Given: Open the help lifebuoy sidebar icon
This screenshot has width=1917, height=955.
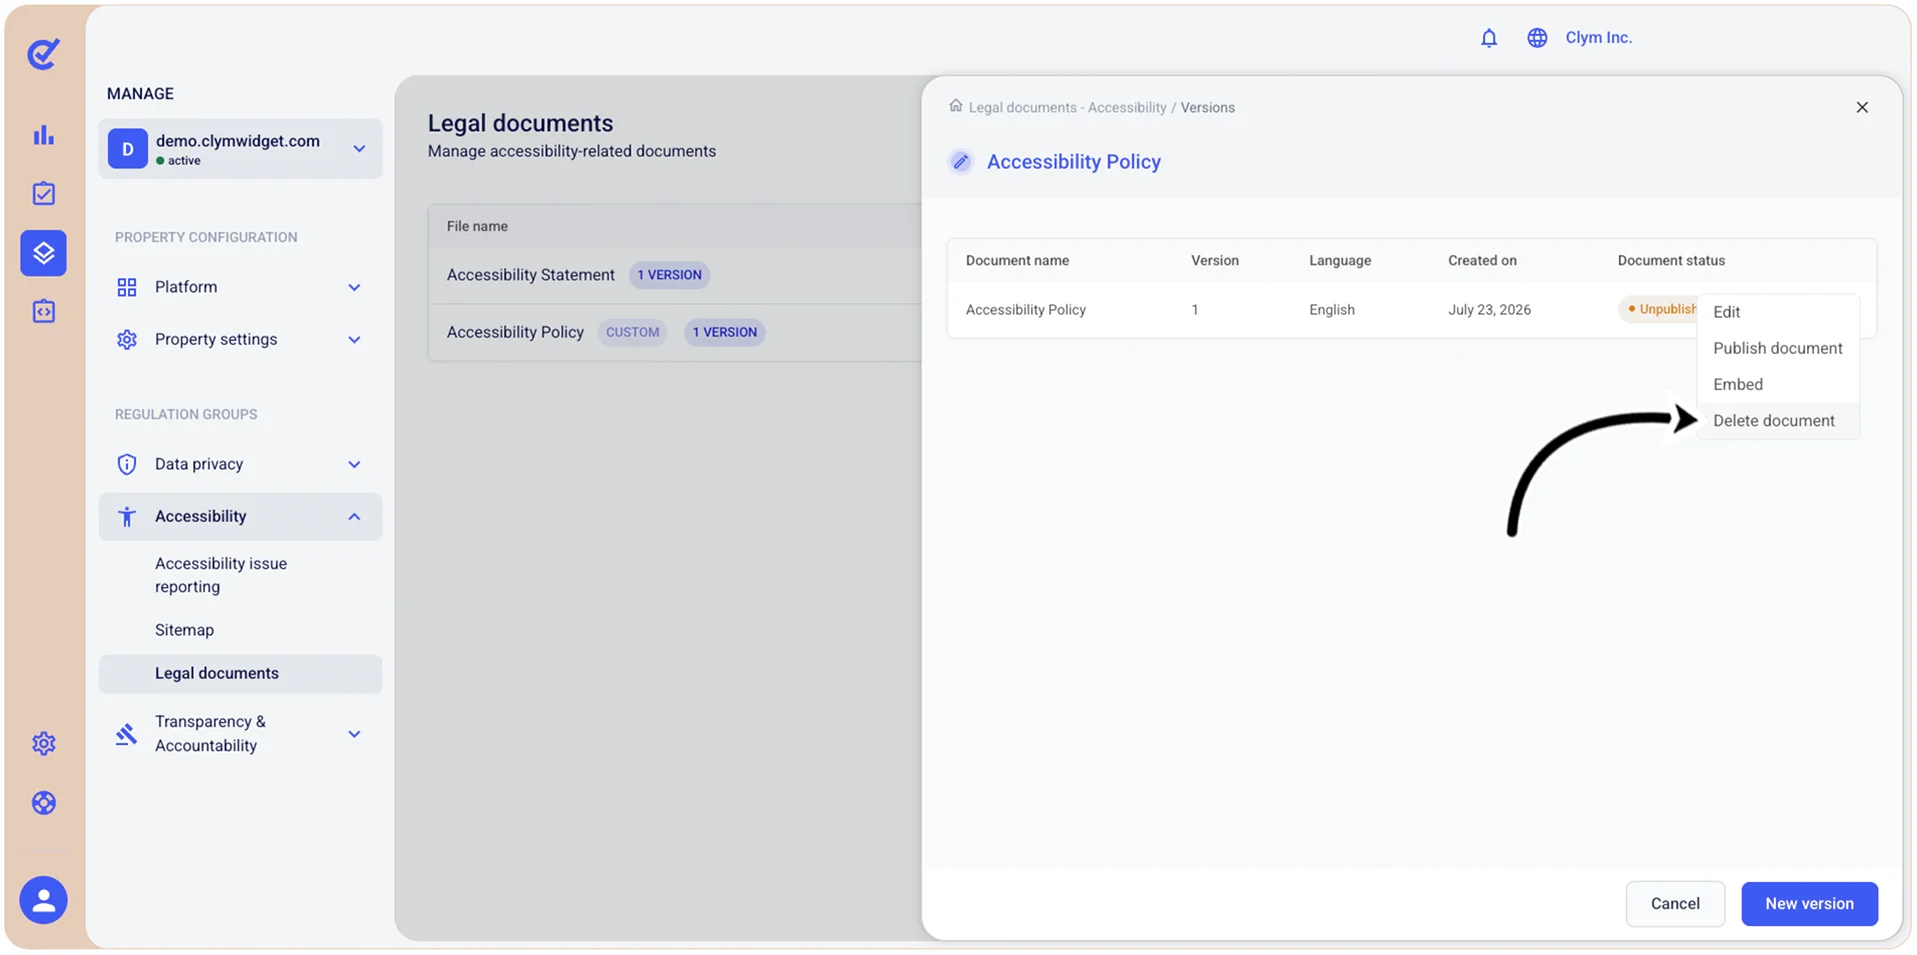Looking at the screenshot, I should (x=43, y=803).
